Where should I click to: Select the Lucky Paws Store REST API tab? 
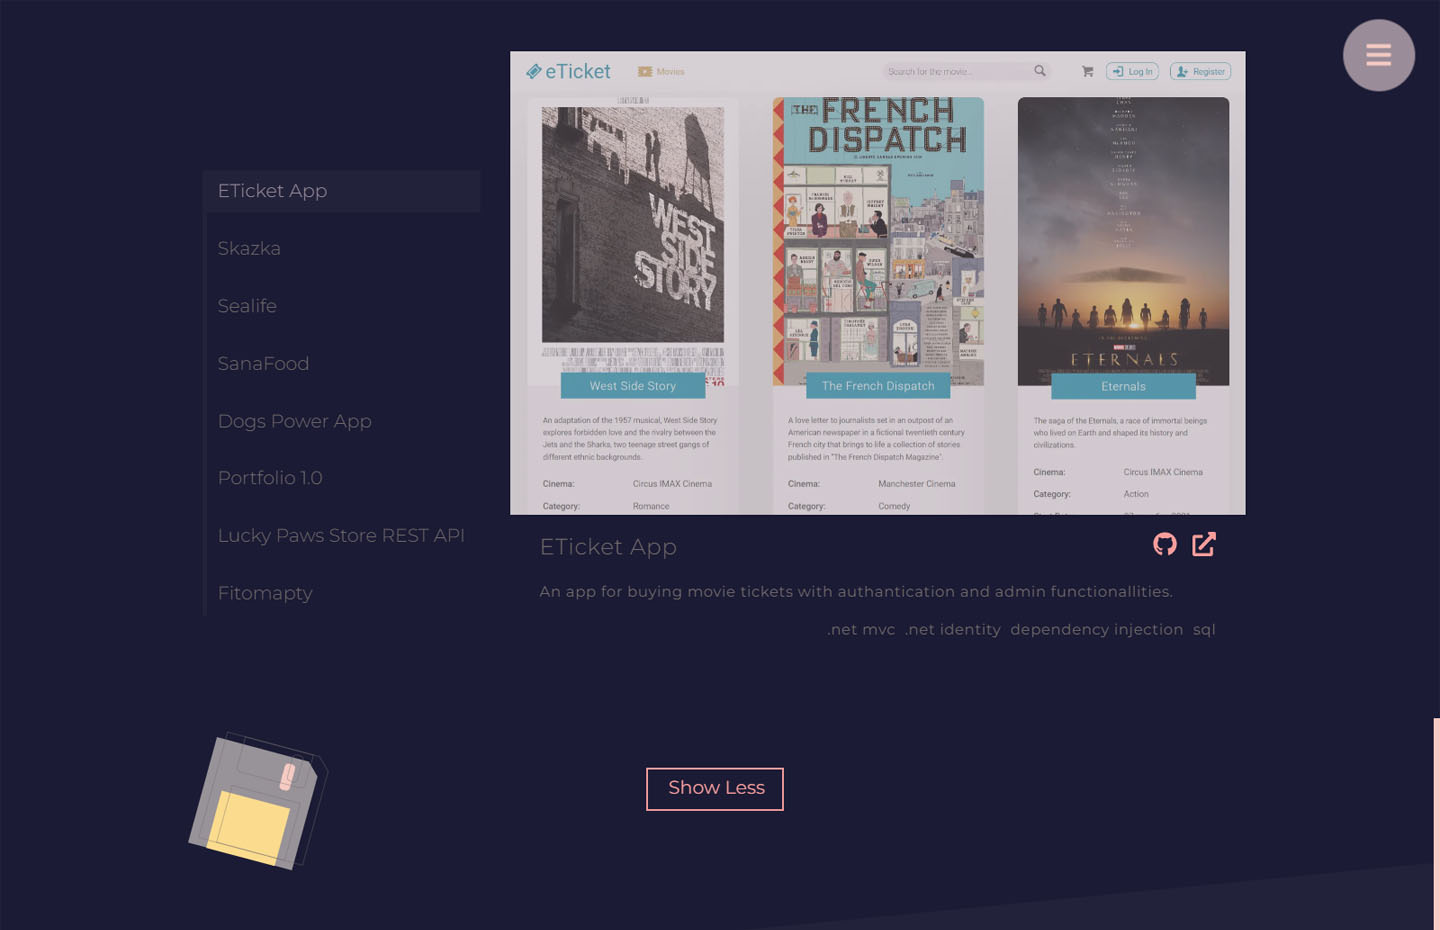pyautogui.click(x=342, y=536)
